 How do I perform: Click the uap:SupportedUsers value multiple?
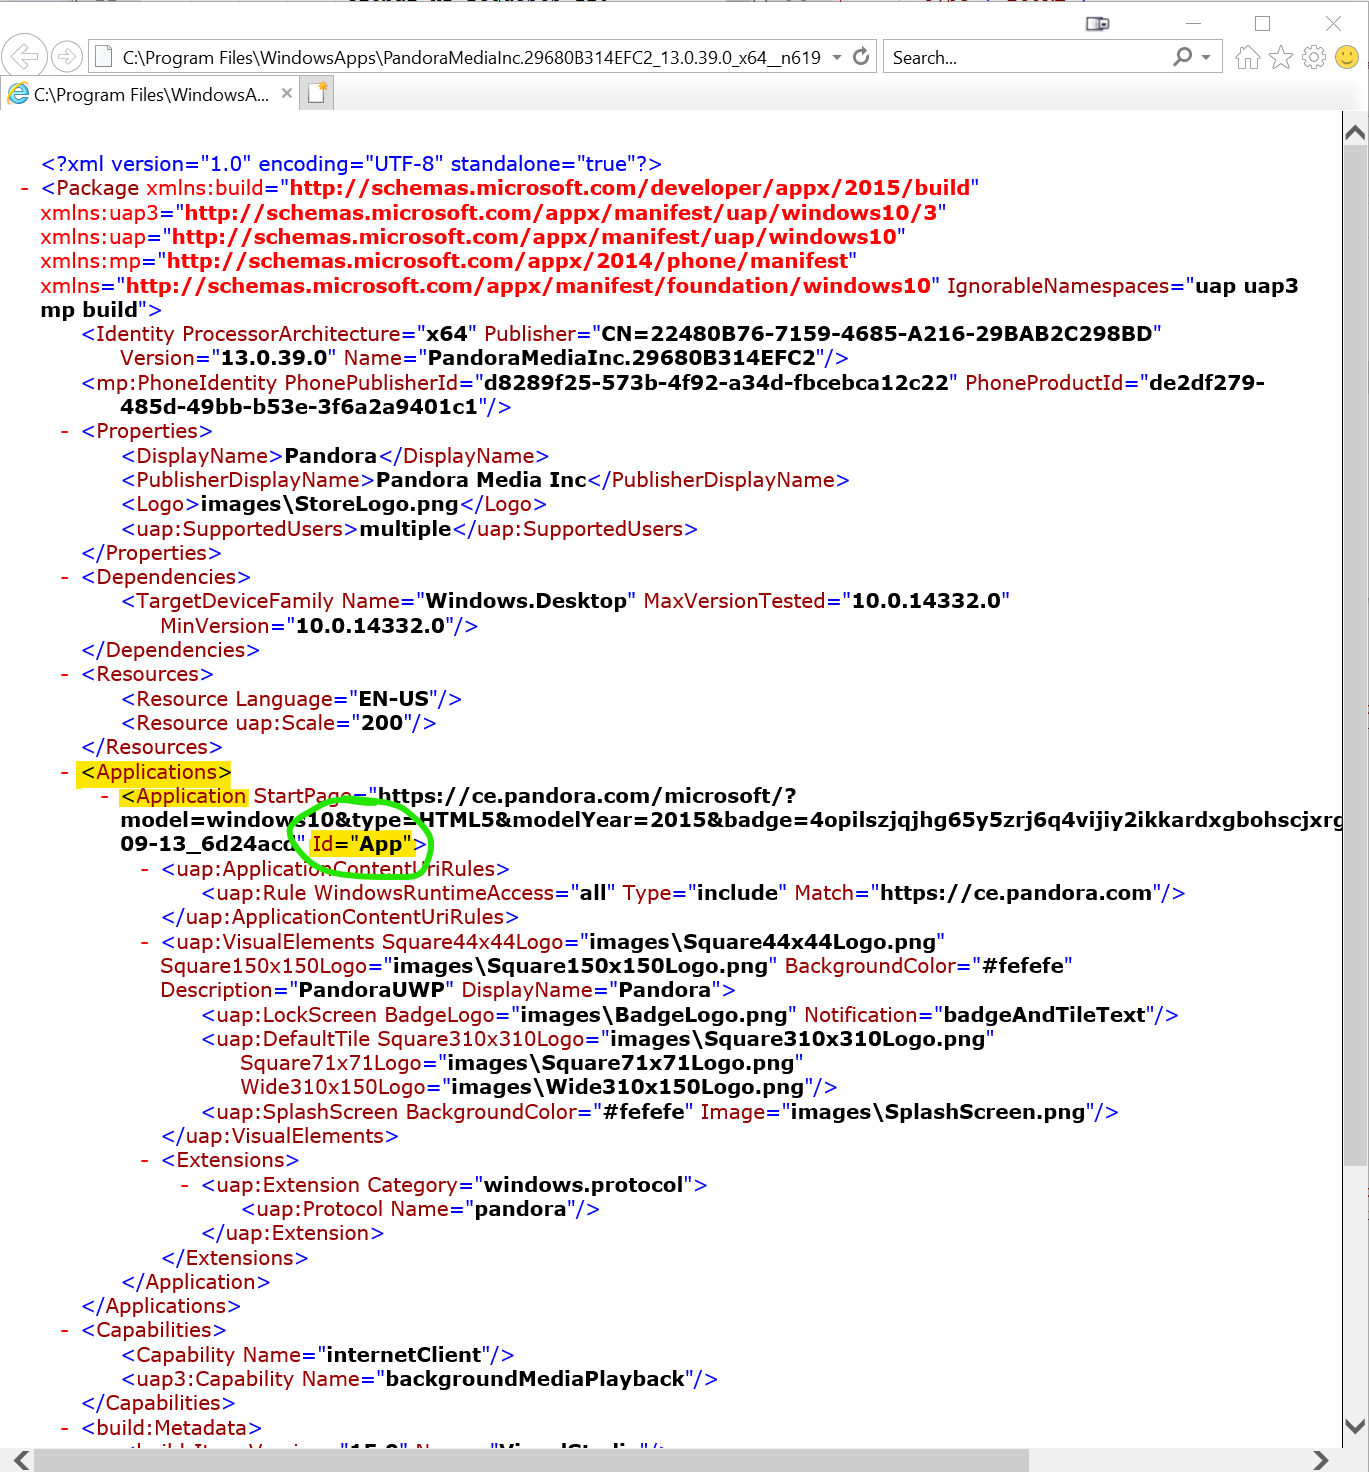405,529
